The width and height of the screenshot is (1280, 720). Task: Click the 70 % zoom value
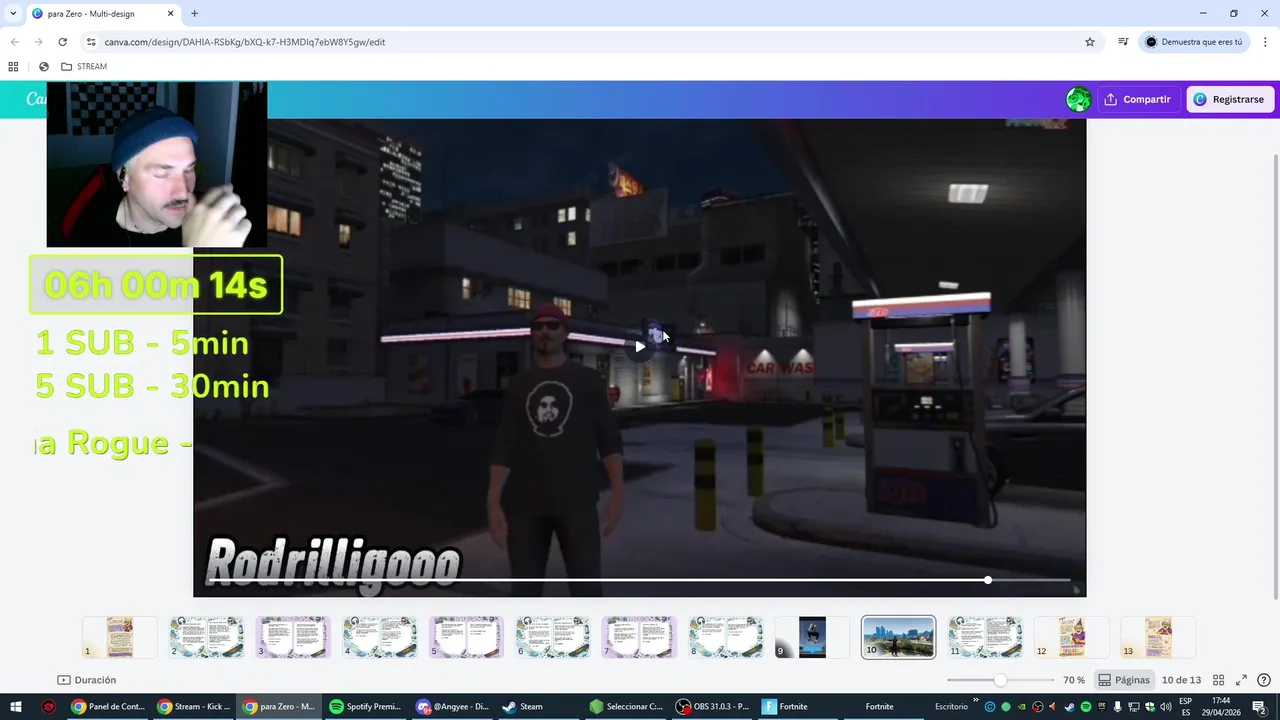[1074, 680]
